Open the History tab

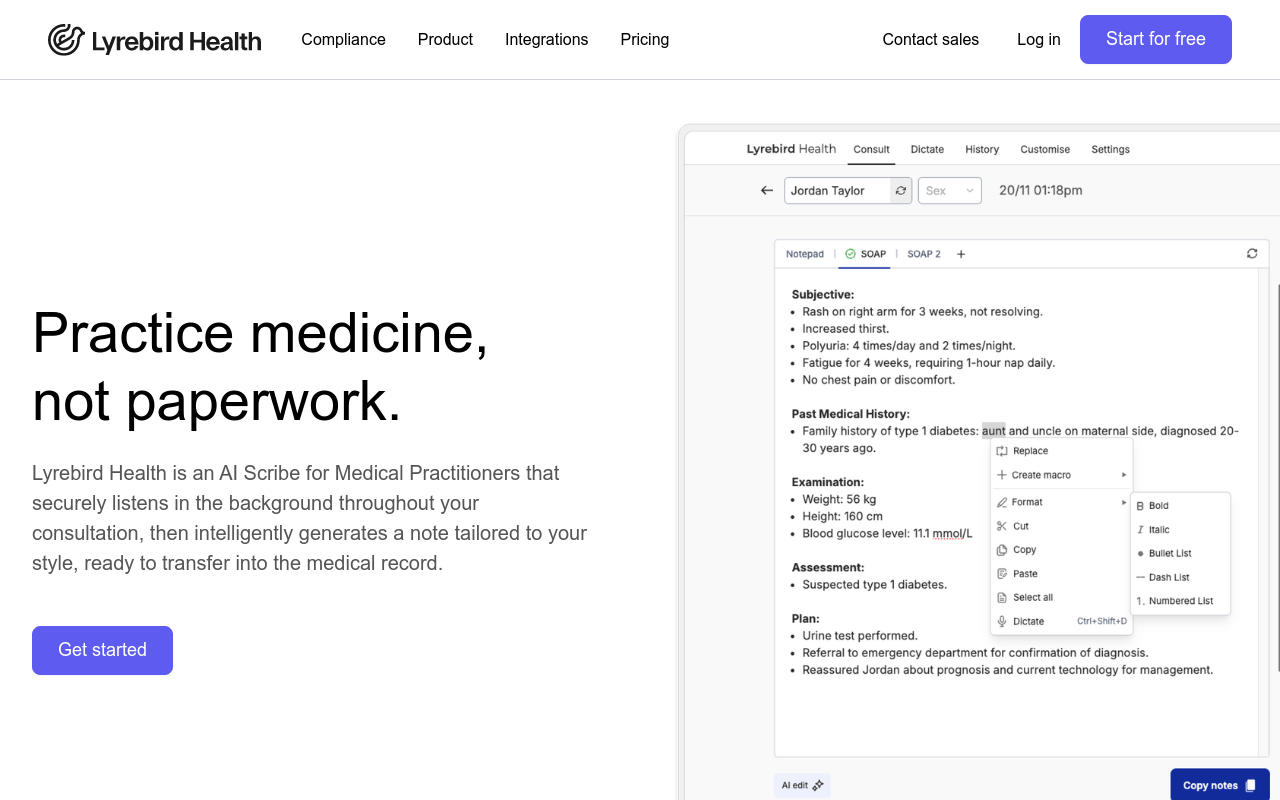pos(982,149)
